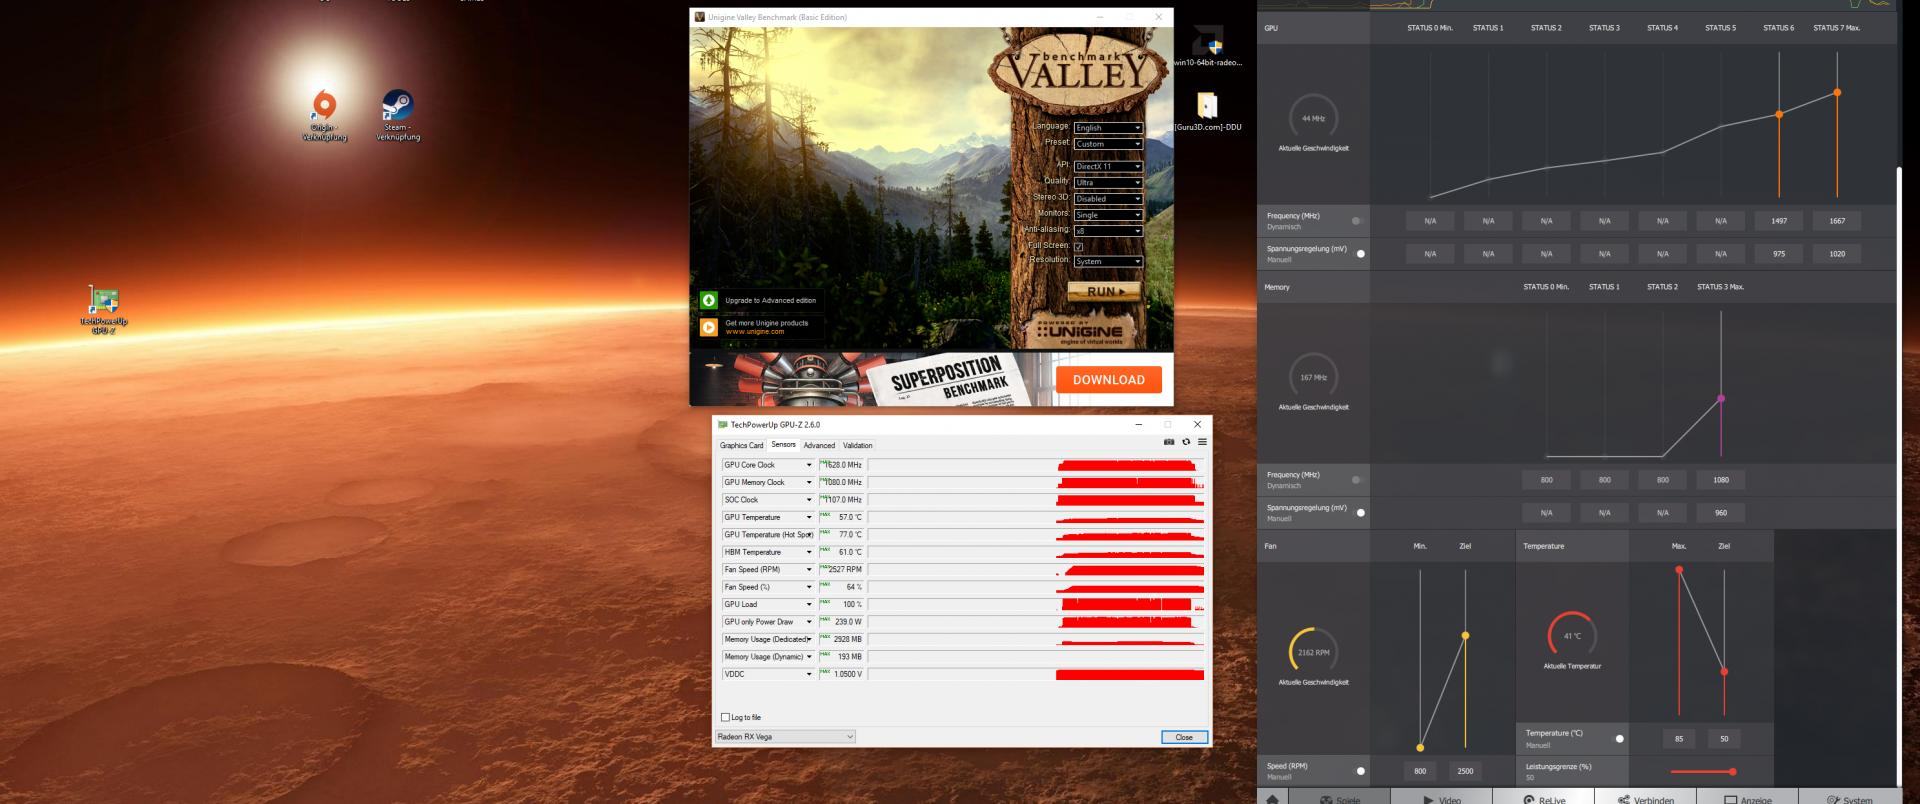Click the memory frequency field 1080

pos(1720,480)
